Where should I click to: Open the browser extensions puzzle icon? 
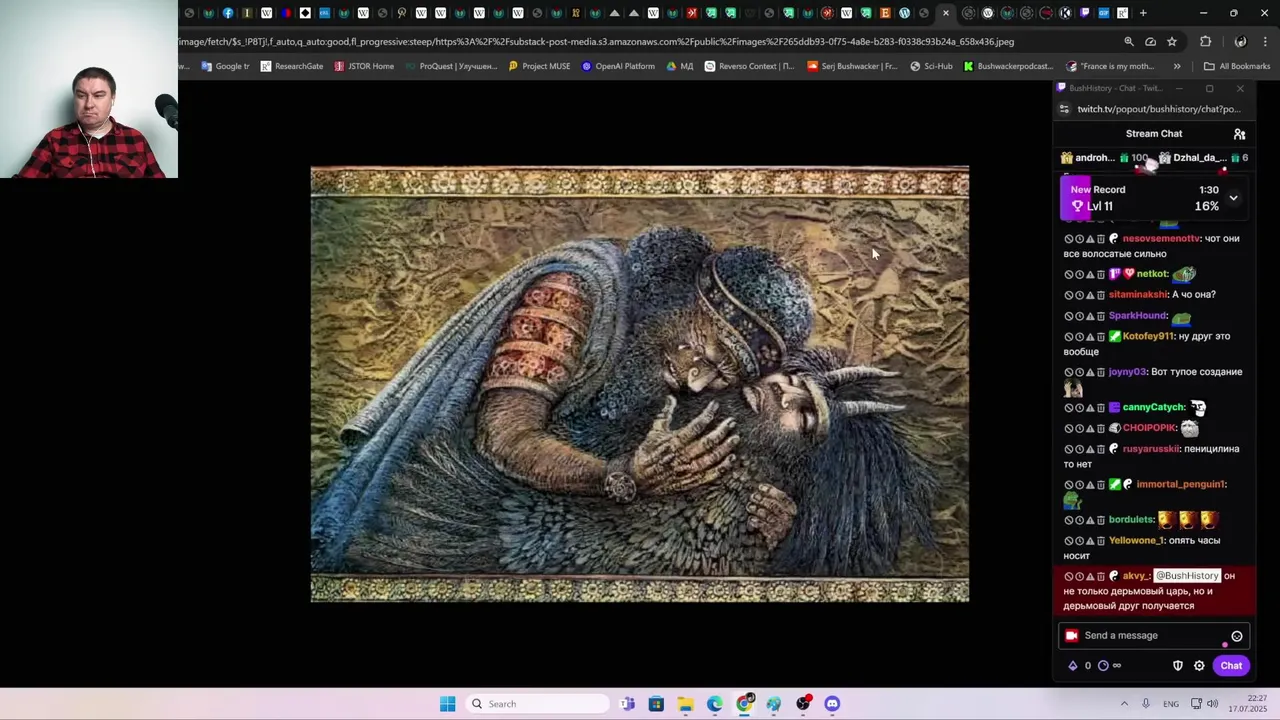click(1205, 42)
